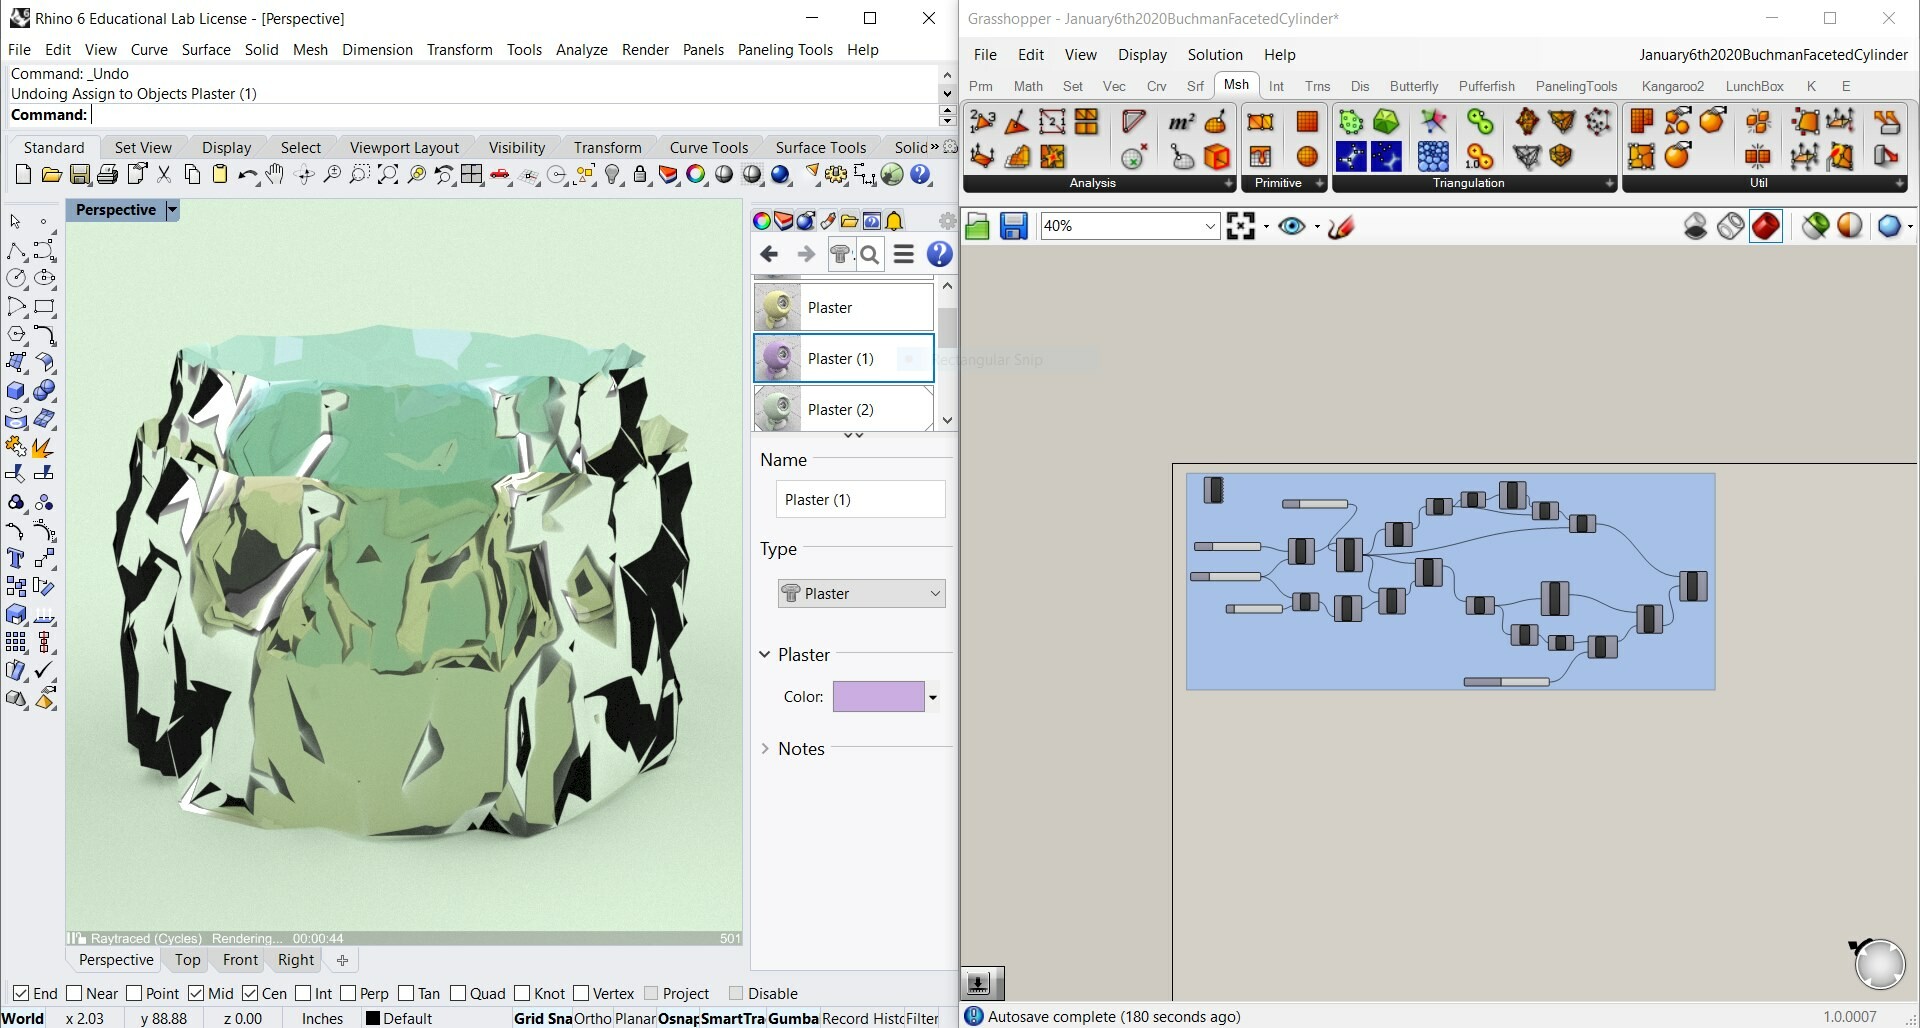Open the Grasshopper zoom percentage dropdown
Viewport: 1920px width, 1028px height.
pyautogui.click(x=1209, y=226)
